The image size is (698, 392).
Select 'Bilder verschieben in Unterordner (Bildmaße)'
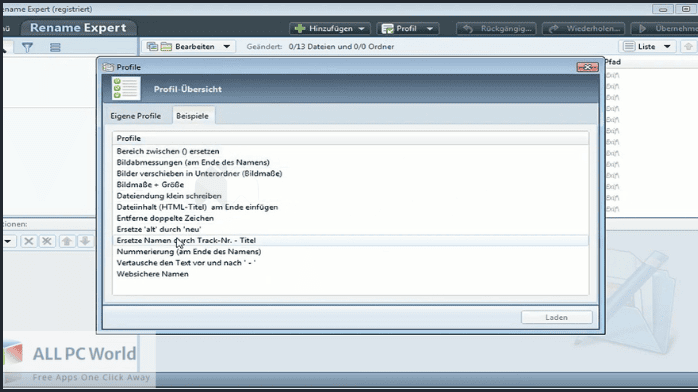[350, 174]
